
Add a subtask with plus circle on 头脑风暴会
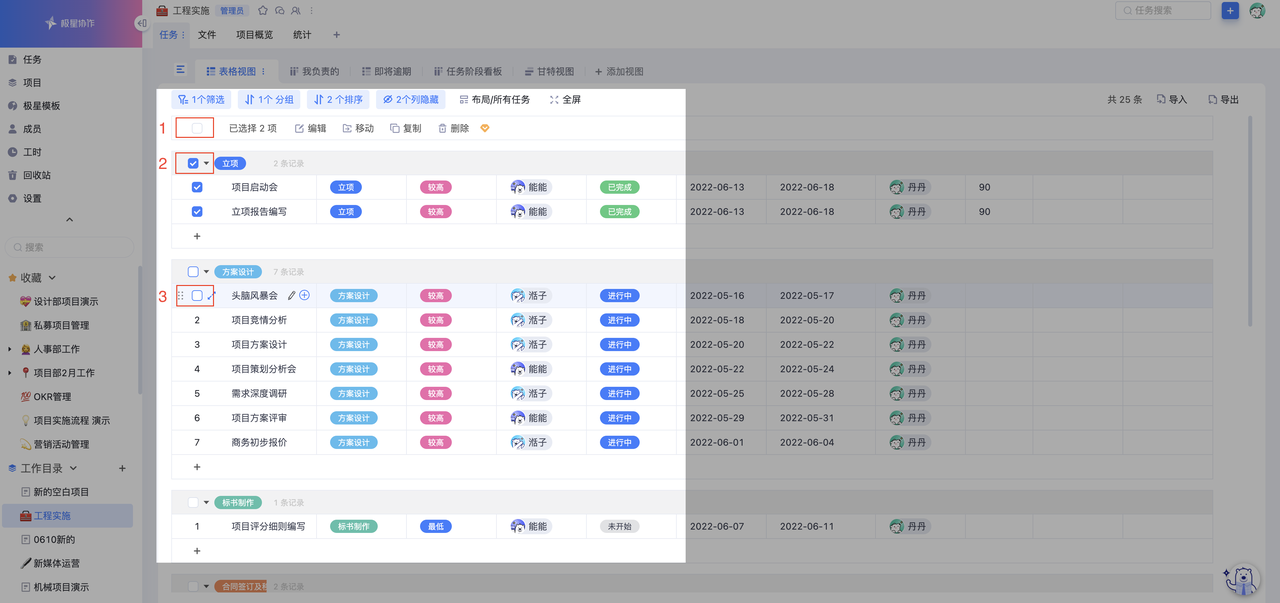click(x=305, y=296)
